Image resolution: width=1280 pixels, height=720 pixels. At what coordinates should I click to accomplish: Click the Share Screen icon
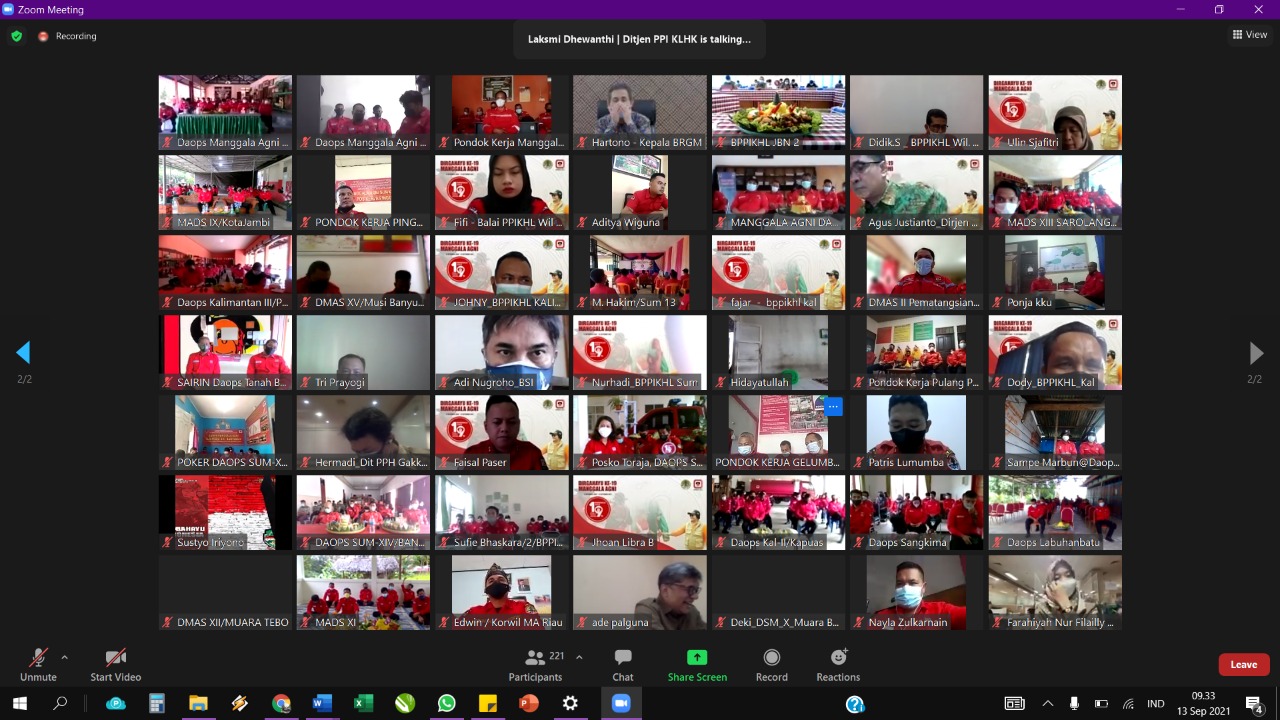(697, 665)
